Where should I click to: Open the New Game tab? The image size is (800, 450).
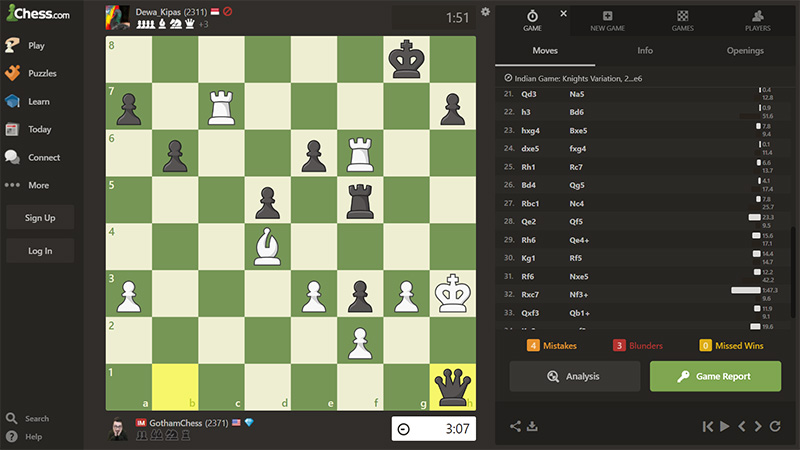click(x=607, y=21)
